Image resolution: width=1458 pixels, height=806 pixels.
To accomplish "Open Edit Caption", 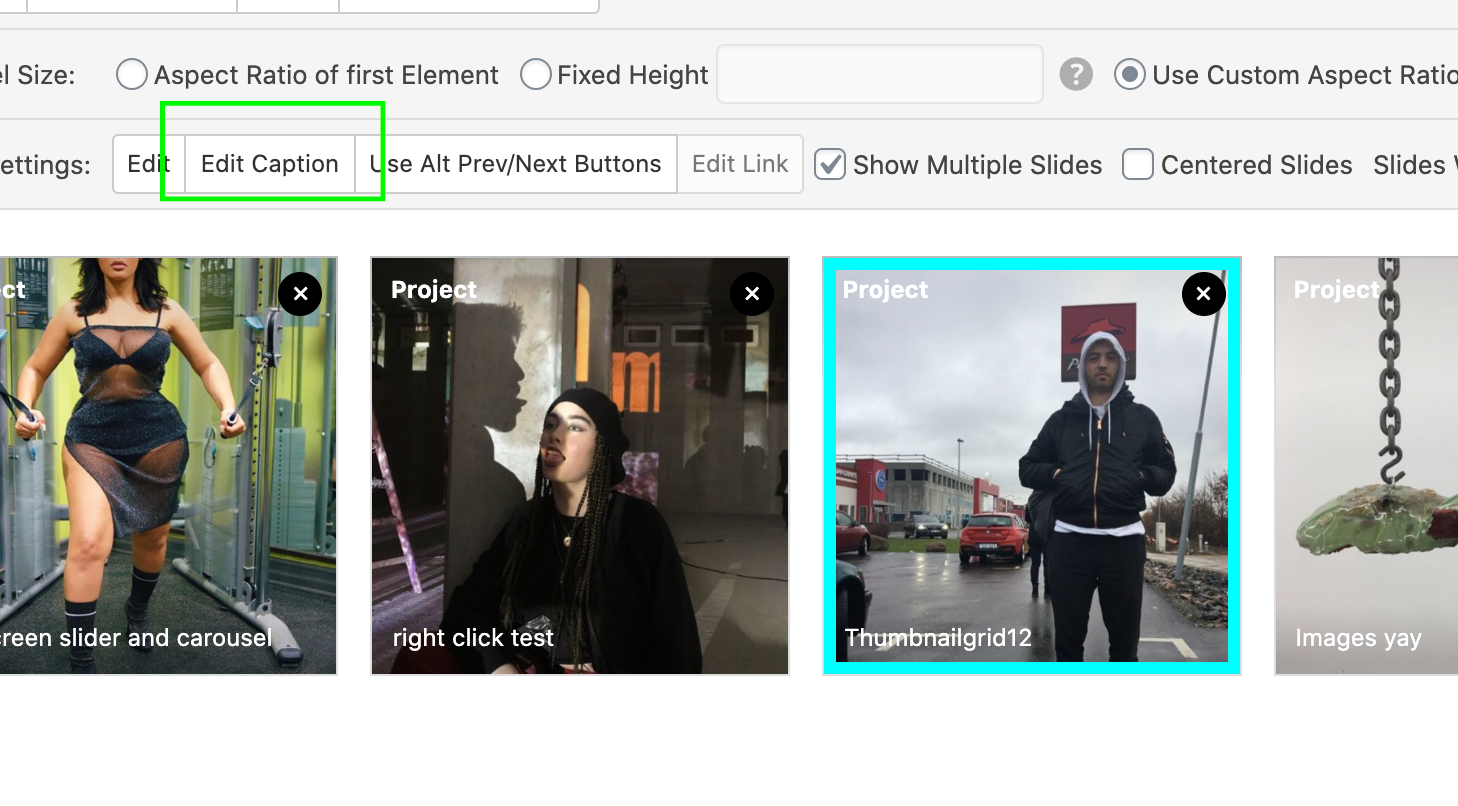I will click(269, 164).
